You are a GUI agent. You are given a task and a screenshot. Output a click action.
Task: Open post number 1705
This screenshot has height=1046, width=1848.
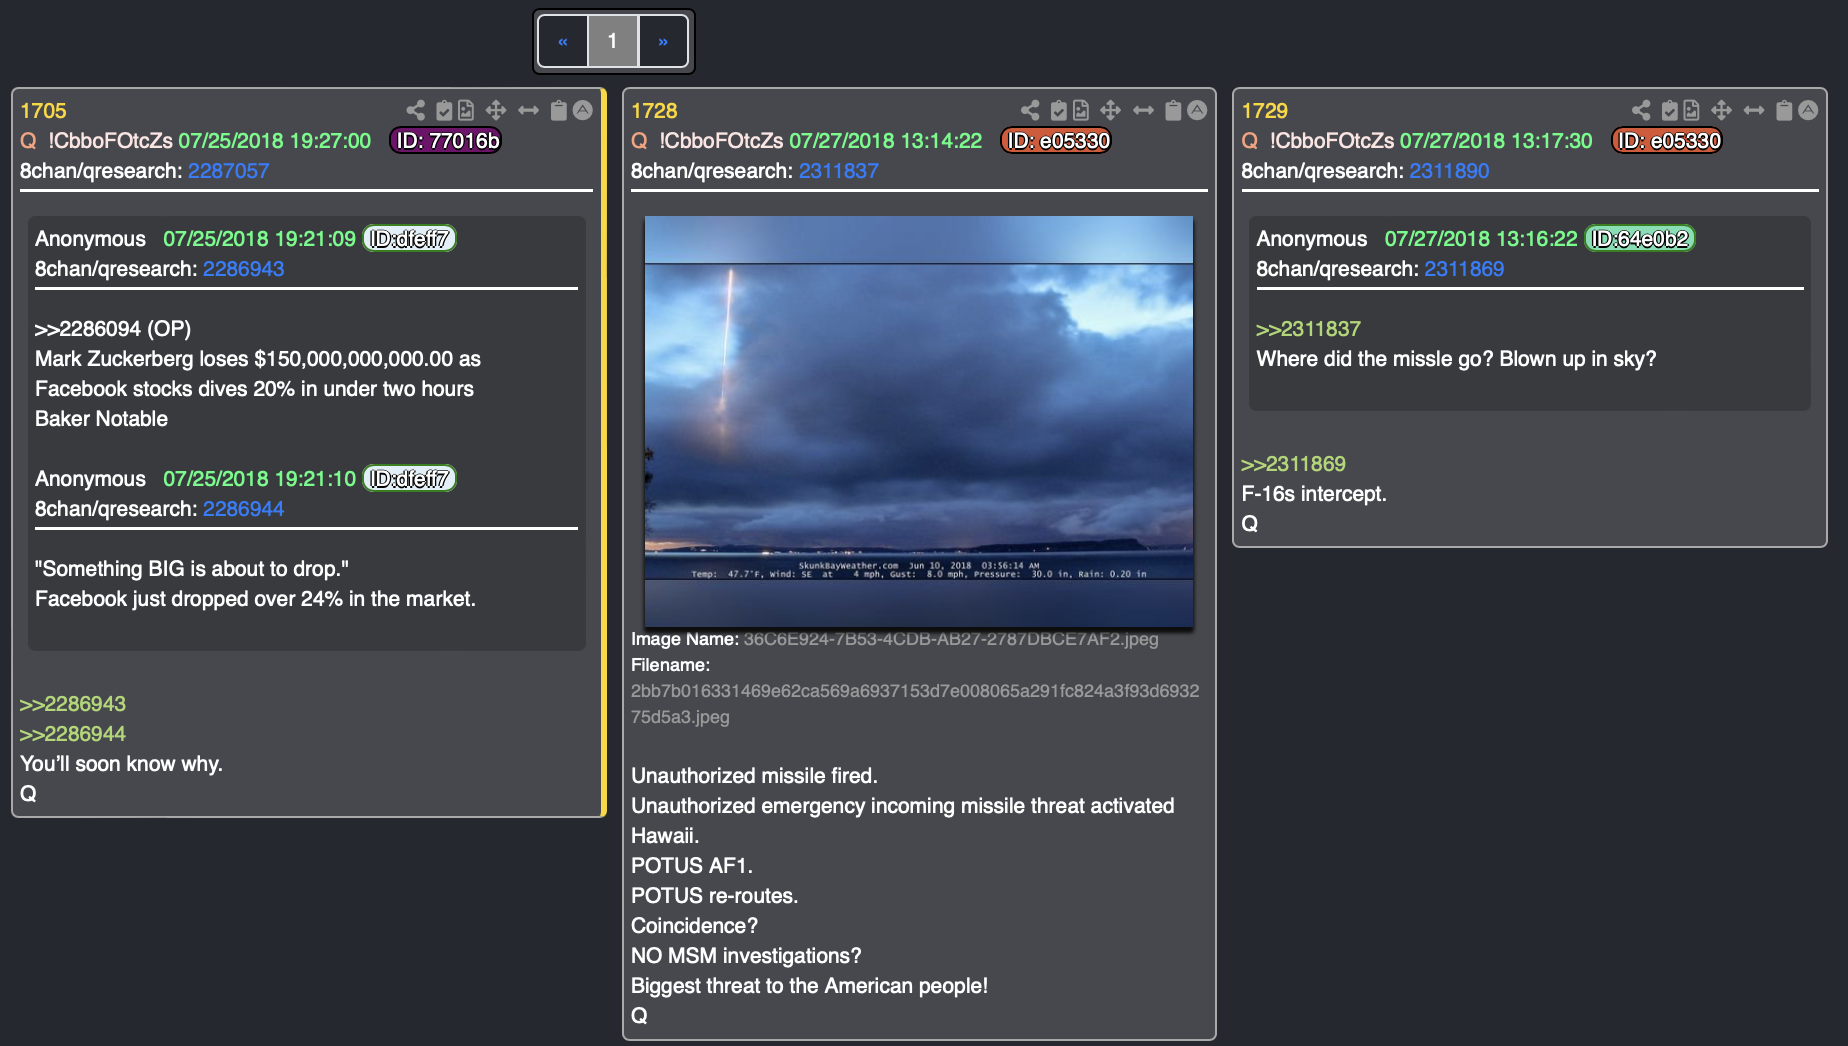[x=43, y=111]
